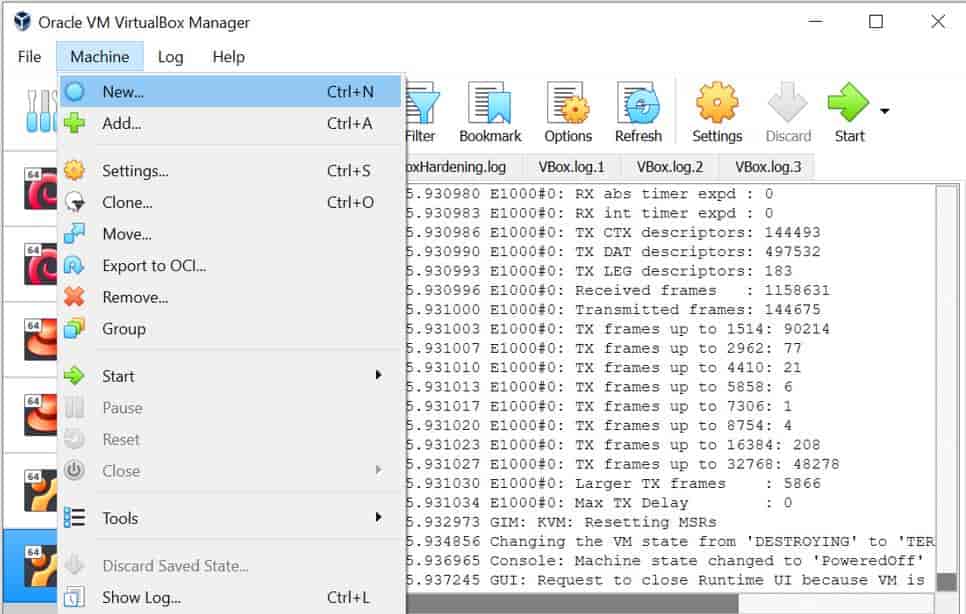Open the Start toolbar dropdown arrow
This screenshot has width=966, height=614.
tap(885, 111)
